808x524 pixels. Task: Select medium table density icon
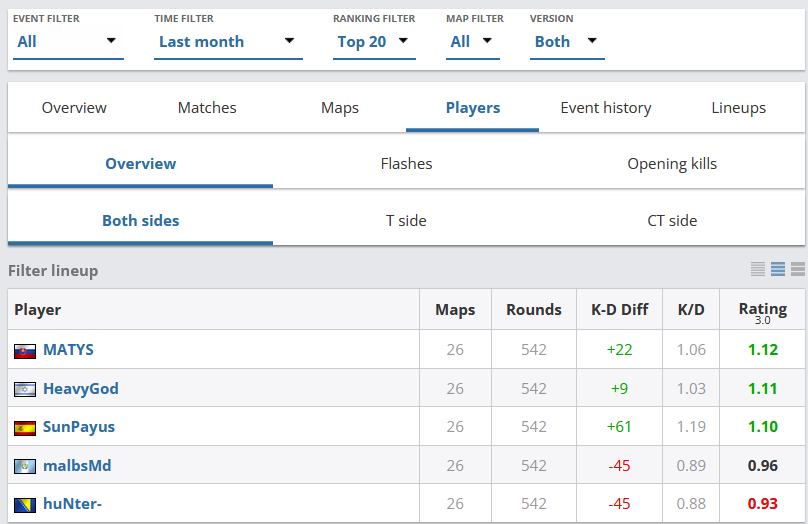(x=778, y=269)
